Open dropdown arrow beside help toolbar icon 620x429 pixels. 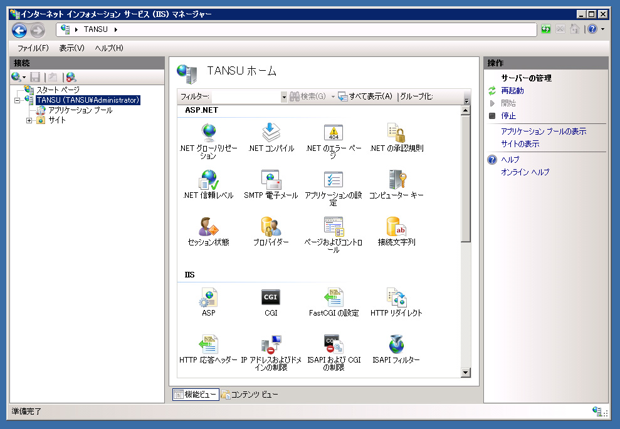(603, 29)
